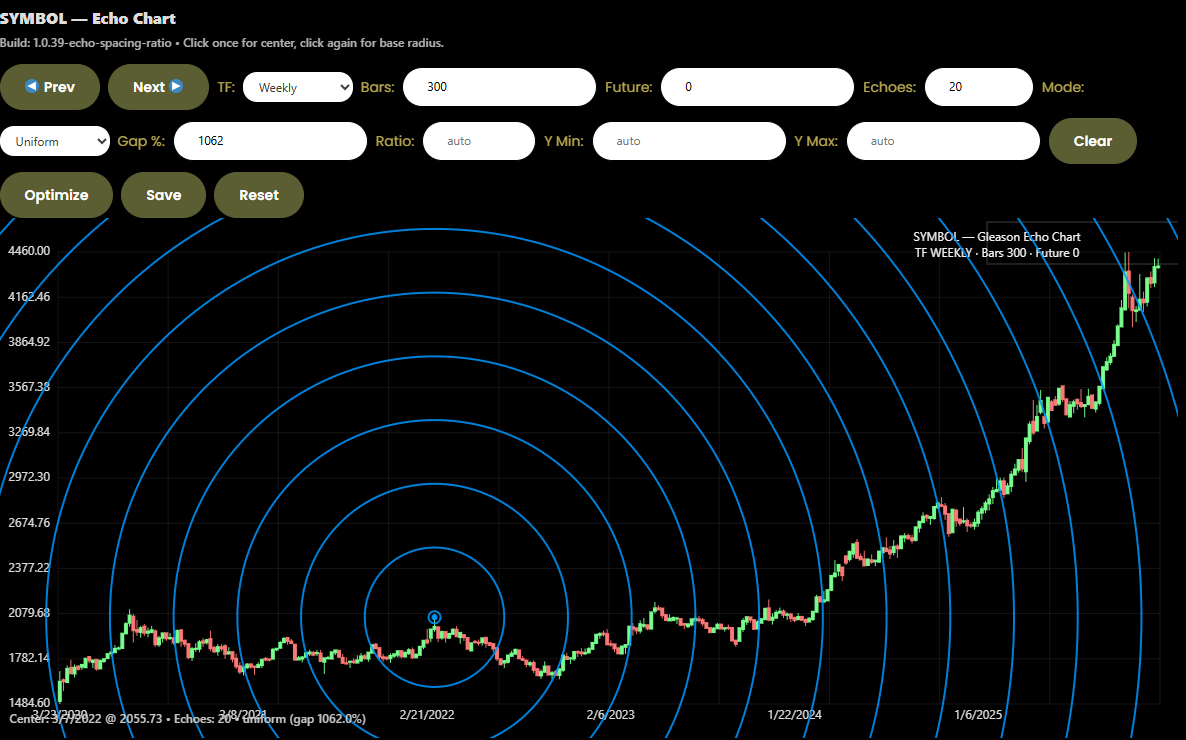Open the TF timeframe dropdown showing Weekly

tap(297, 87)
